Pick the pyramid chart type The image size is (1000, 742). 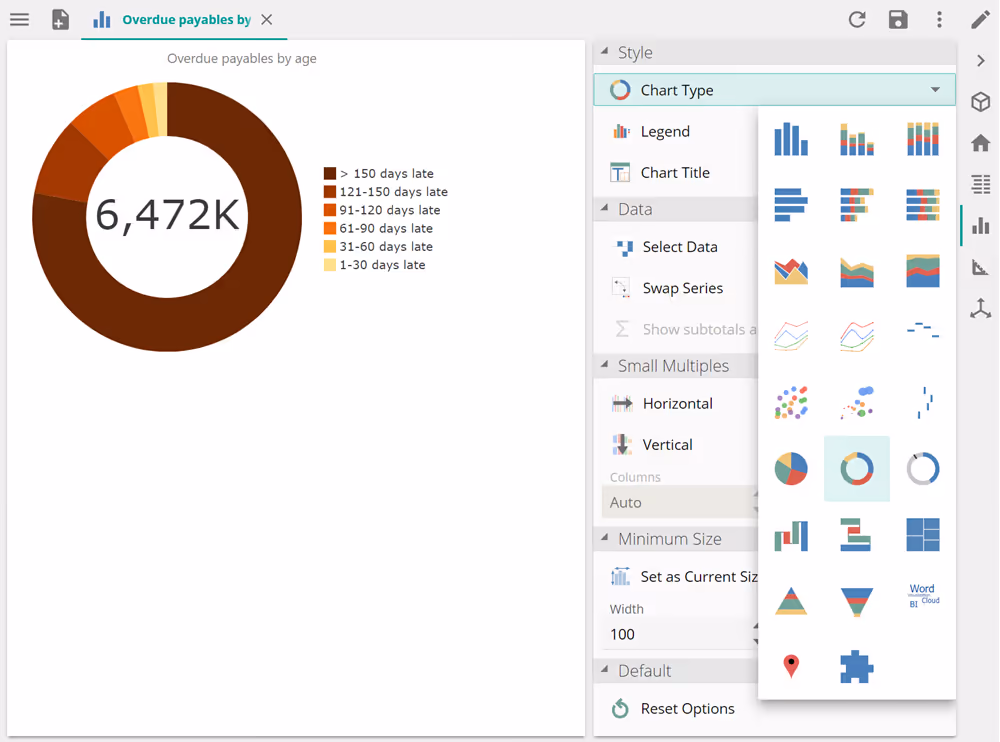tap(791, 601)
